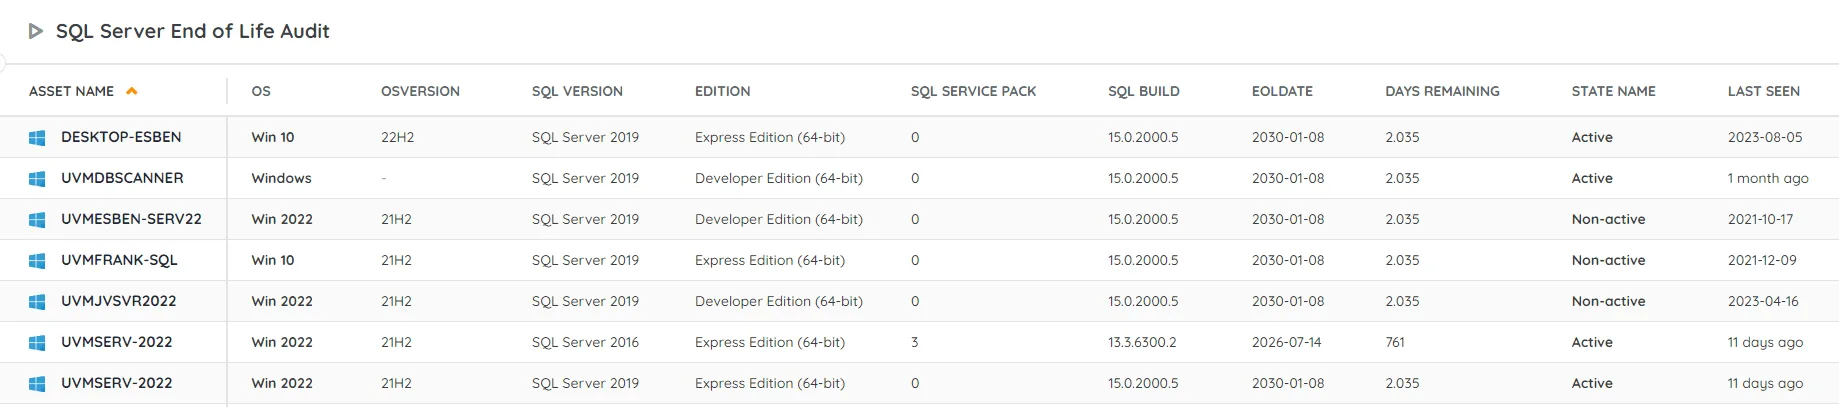1839x407 pixels.
Task: Click 'Active' state for DESKTOP-ESBEN
Action: coord(1592,137)
